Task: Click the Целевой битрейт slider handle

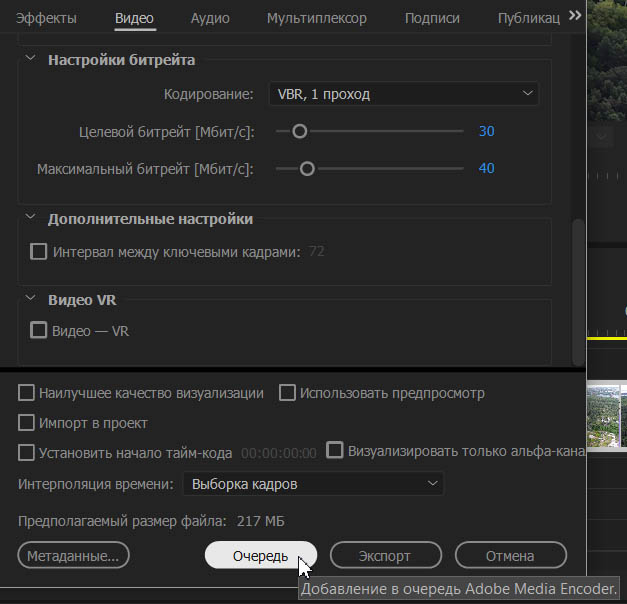Action: point(298,131)
